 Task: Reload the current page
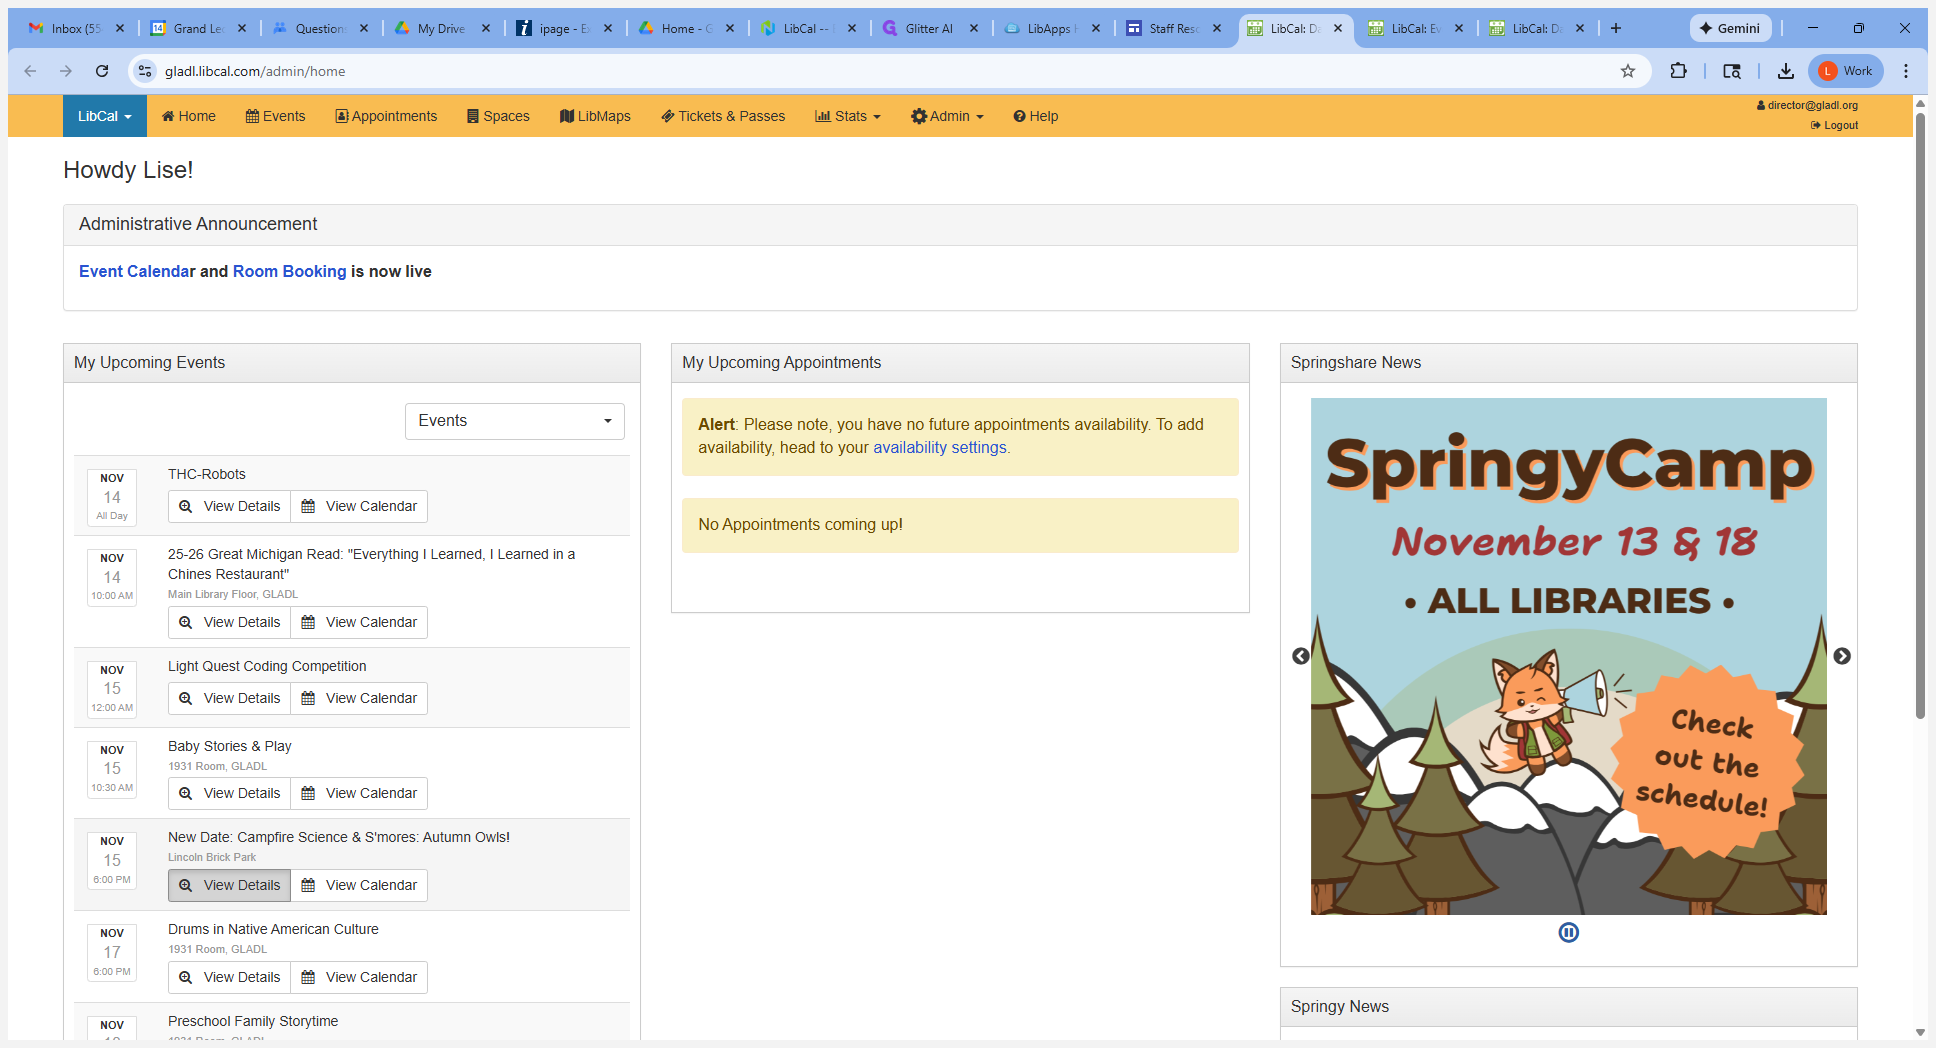tap(102, 71)
